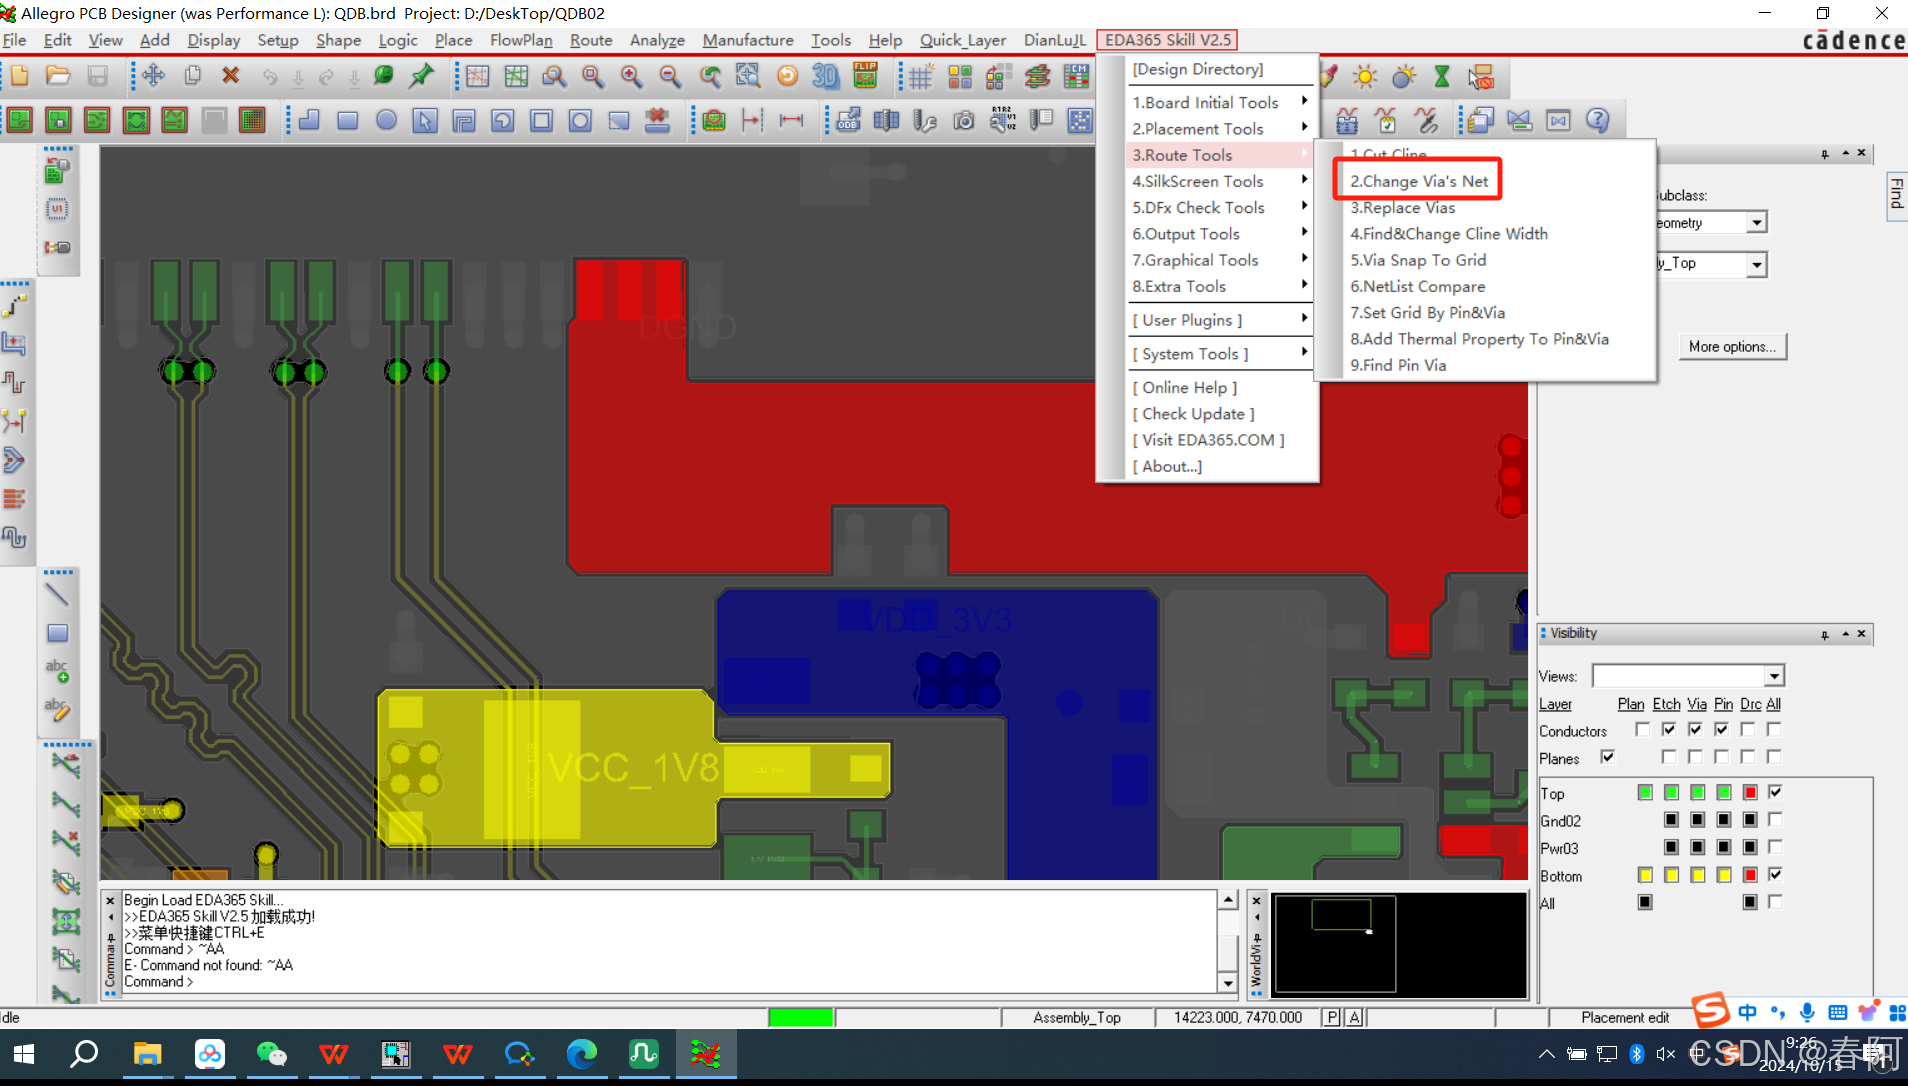This screenshot has width=1908, height=1086.
Task: Click the Flip design icon
Action: [865, 76]
